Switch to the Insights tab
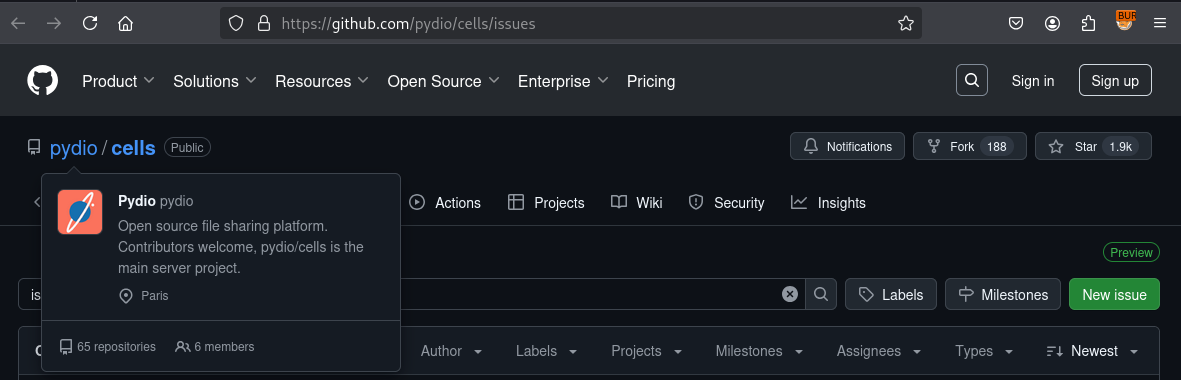Image resolution: width=1181 pixels, height=380 pixels. click(828, 202)
